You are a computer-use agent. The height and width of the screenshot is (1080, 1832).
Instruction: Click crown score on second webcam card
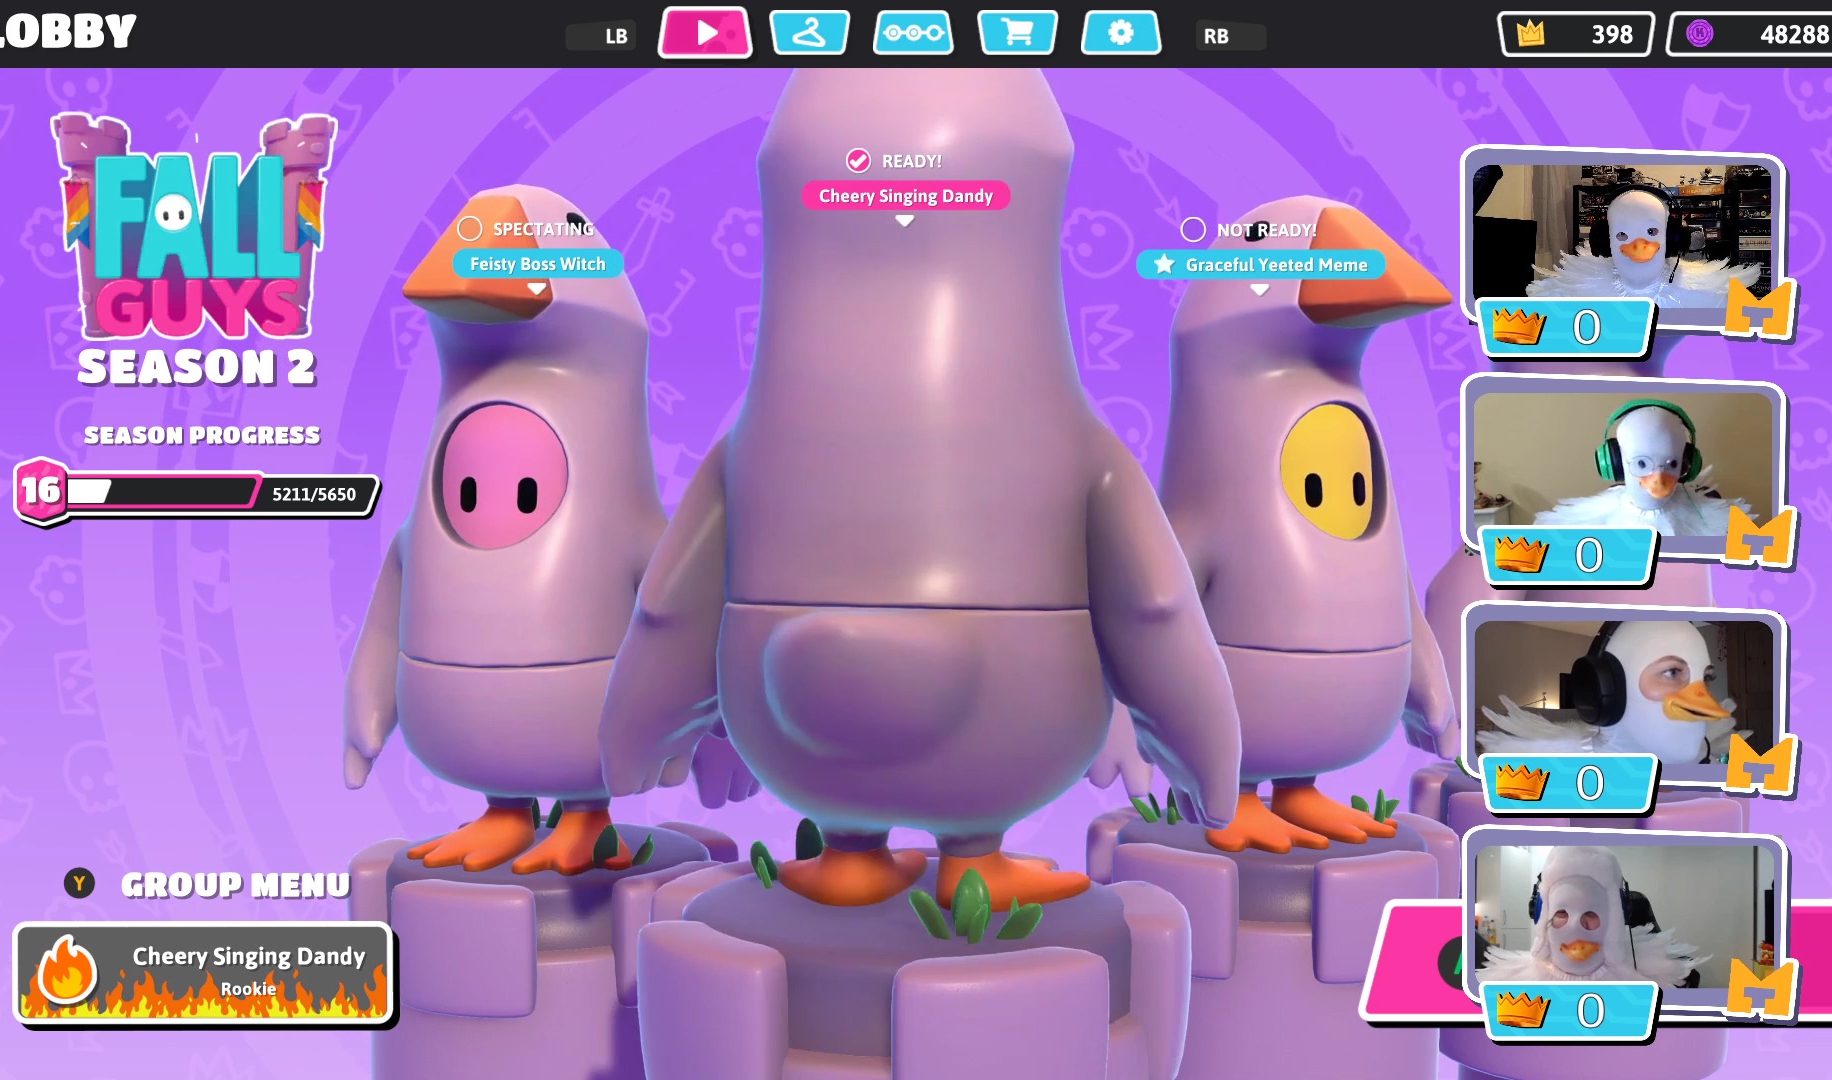coord(1566,555)
